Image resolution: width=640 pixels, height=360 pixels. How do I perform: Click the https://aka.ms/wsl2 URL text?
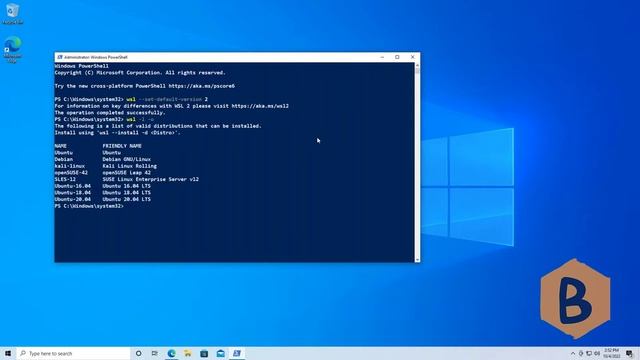[x=260, y=106]
